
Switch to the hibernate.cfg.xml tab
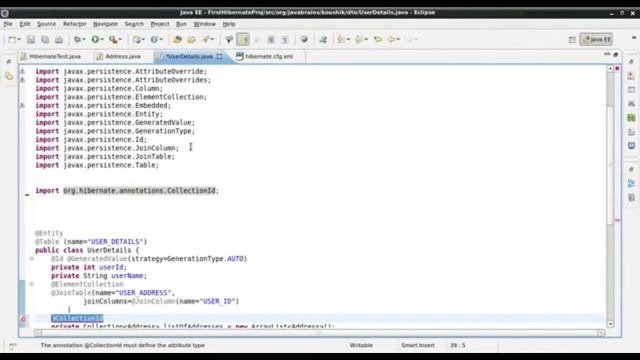[x=265, y=56]
